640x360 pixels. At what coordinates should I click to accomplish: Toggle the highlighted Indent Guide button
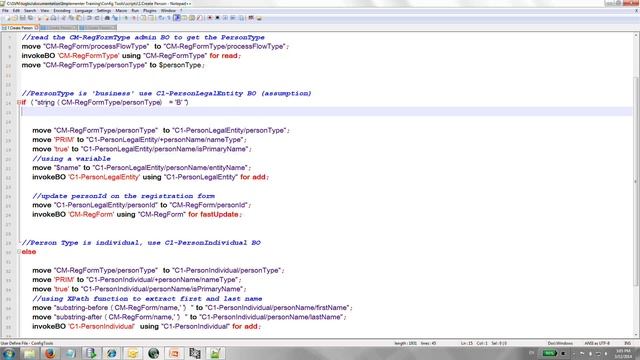click(x=177, y=18)
